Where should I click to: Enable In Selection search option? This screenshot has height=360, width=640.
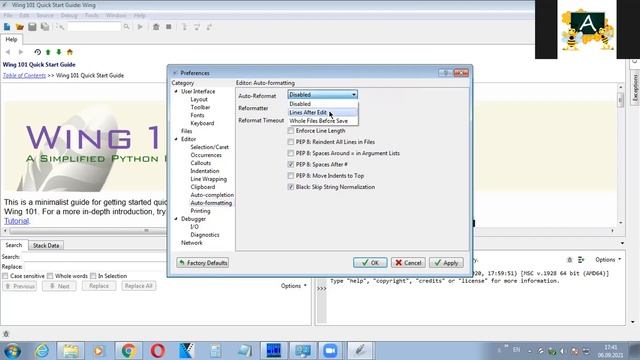click(x=93, y=276)
